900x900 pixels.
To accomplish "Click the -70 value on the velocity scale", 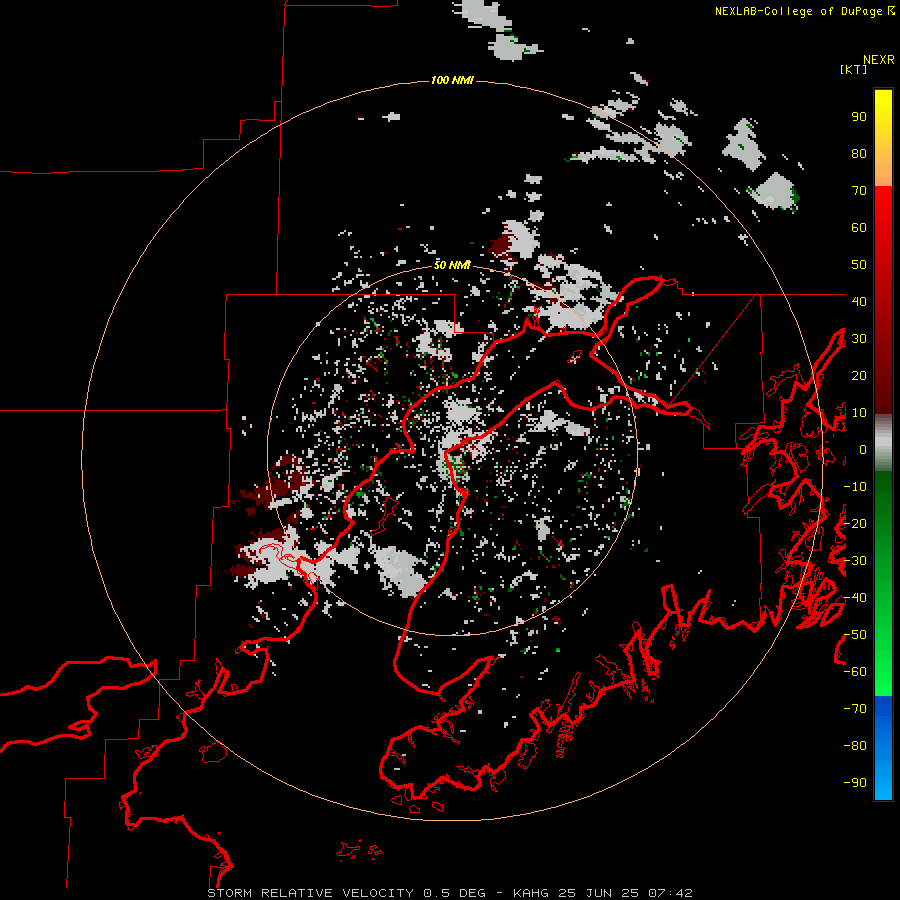I will coord(855,709).
